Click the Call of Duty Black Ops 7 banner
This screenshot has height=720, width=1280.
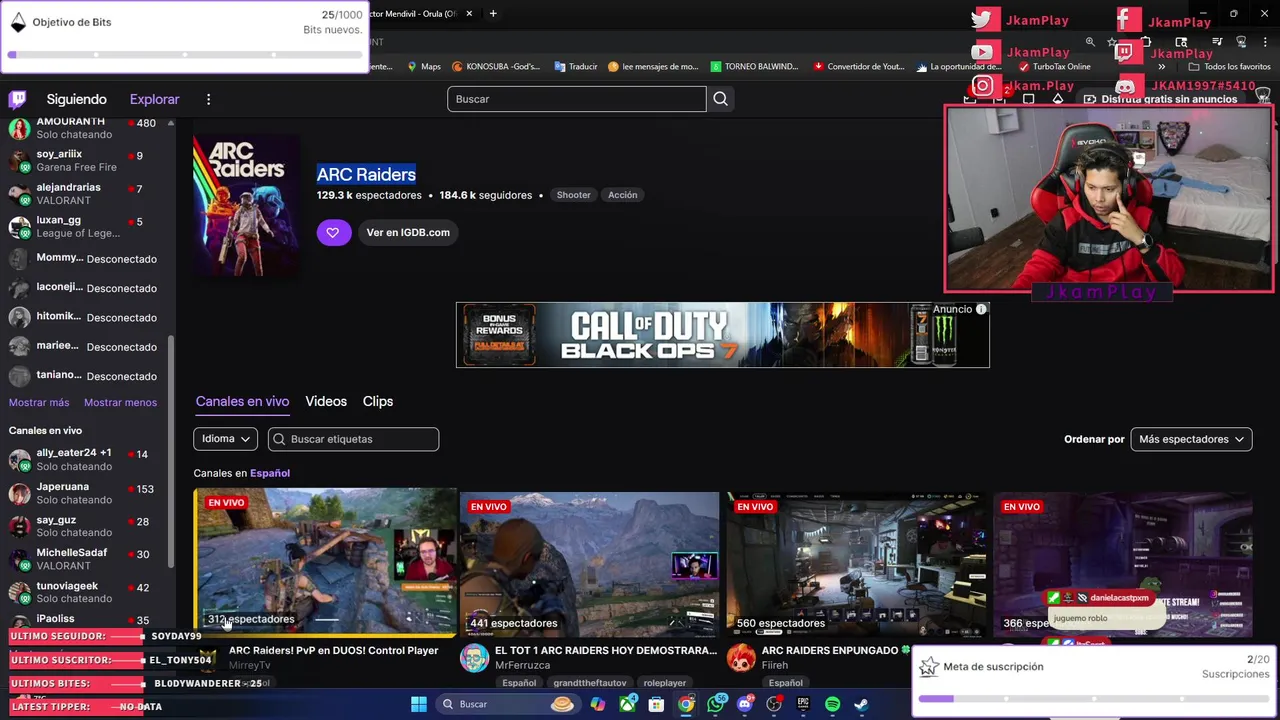click(722, 335)
